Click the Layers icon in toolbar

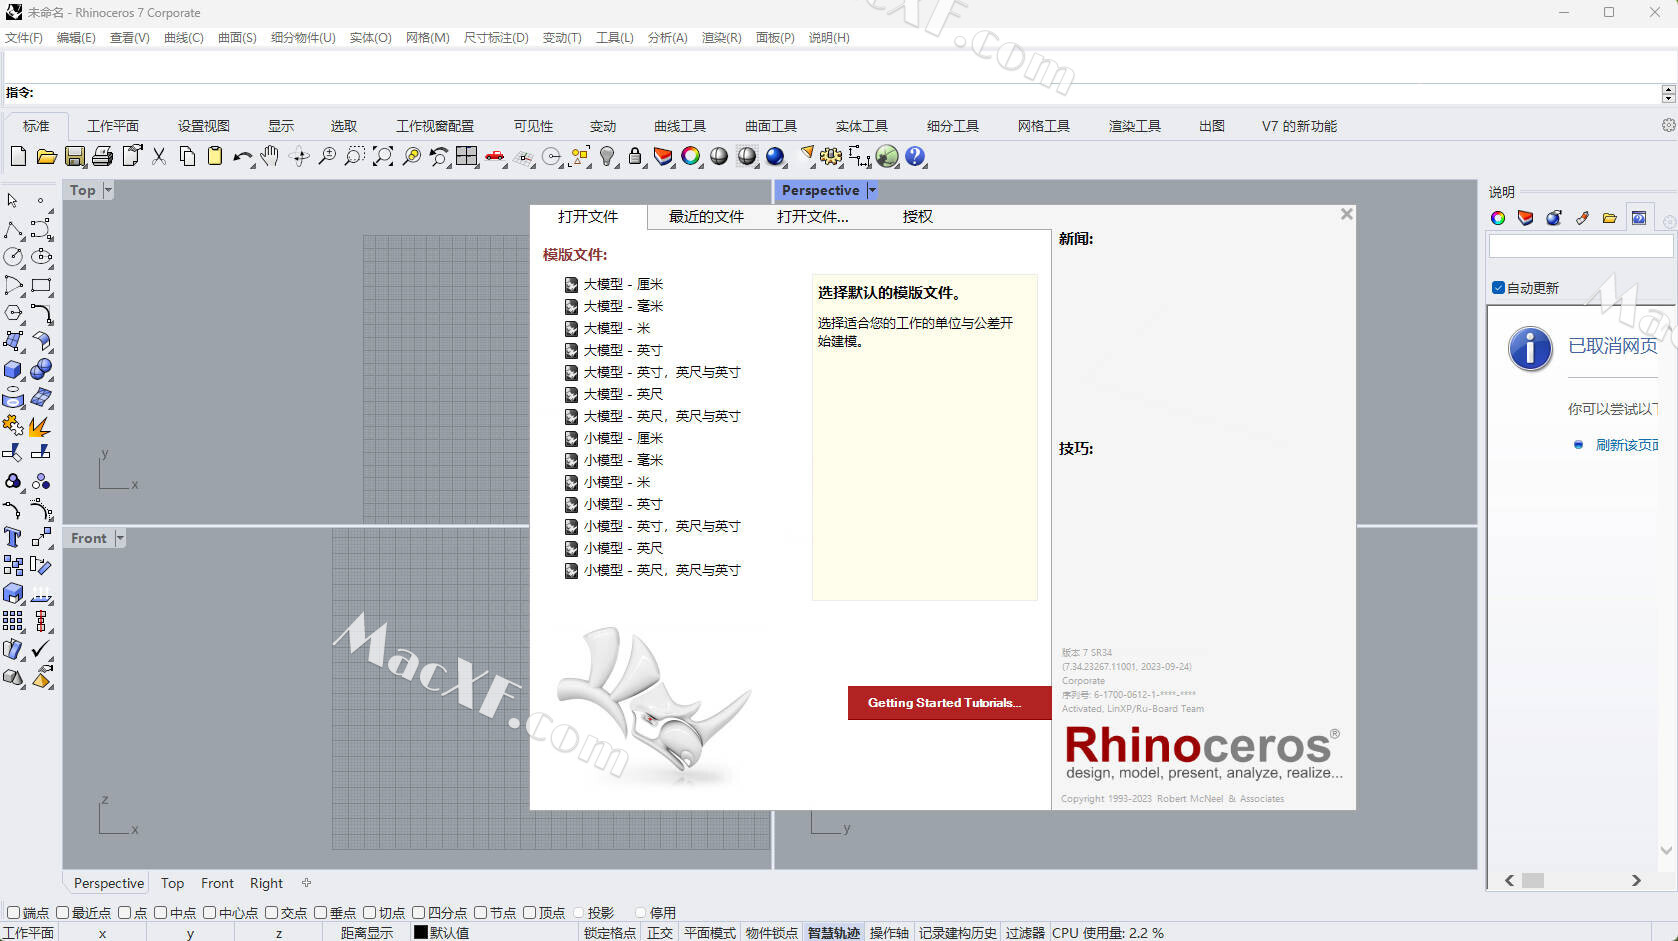click(663, 156)
